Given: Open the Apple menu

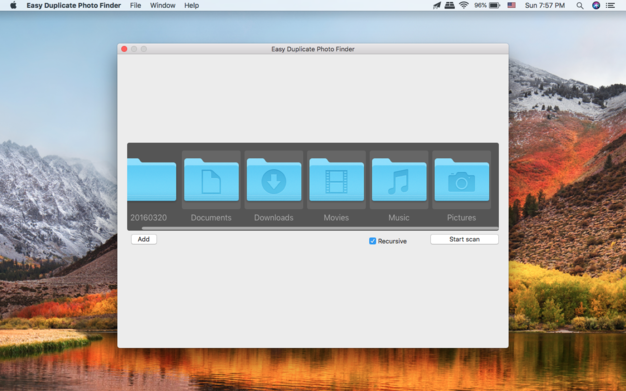Looking at the screenshot, I should pos(13,5).
